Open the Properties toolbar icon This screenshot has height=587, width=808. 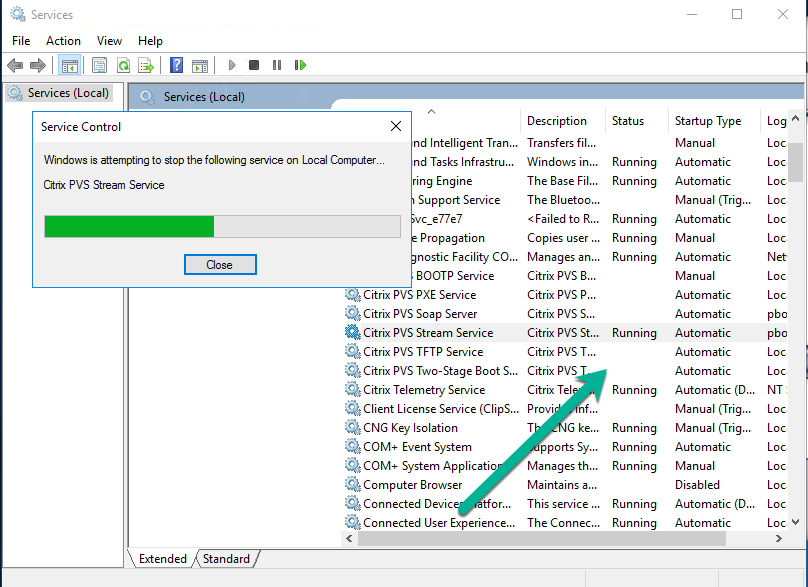coord(99,65)
